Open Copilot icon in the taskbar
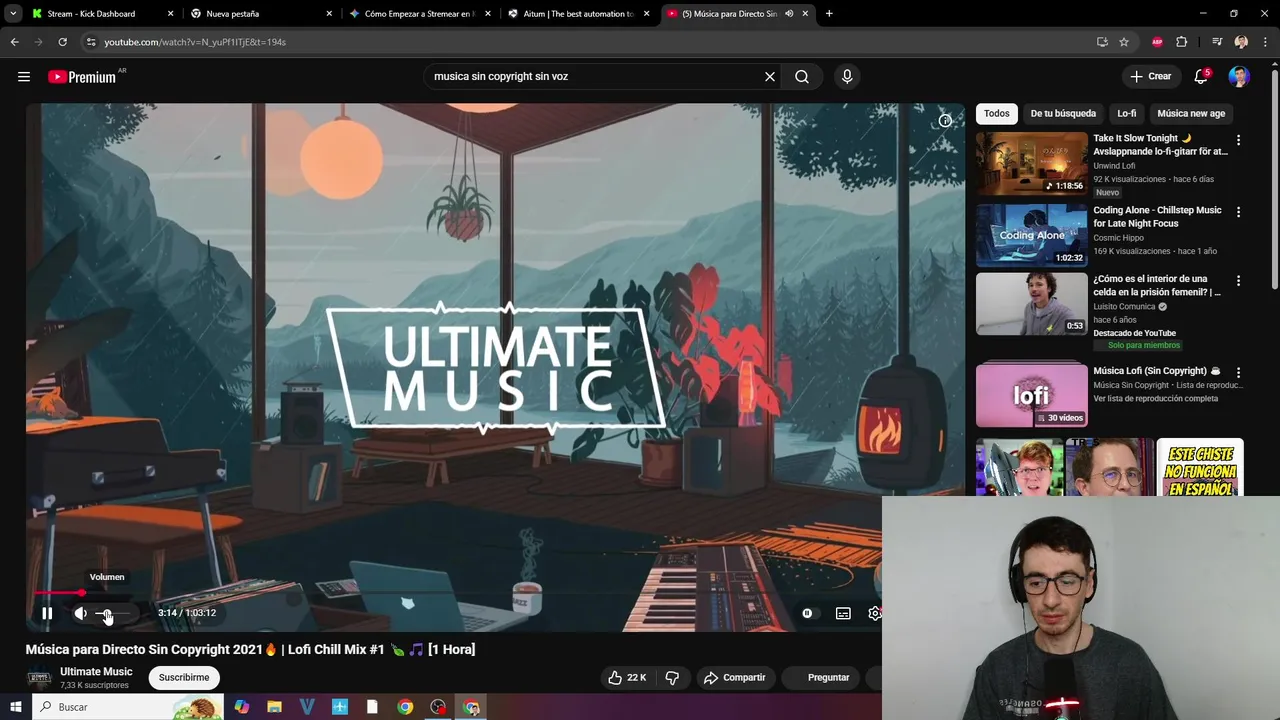1280x720 pixels. coord(241,707)
